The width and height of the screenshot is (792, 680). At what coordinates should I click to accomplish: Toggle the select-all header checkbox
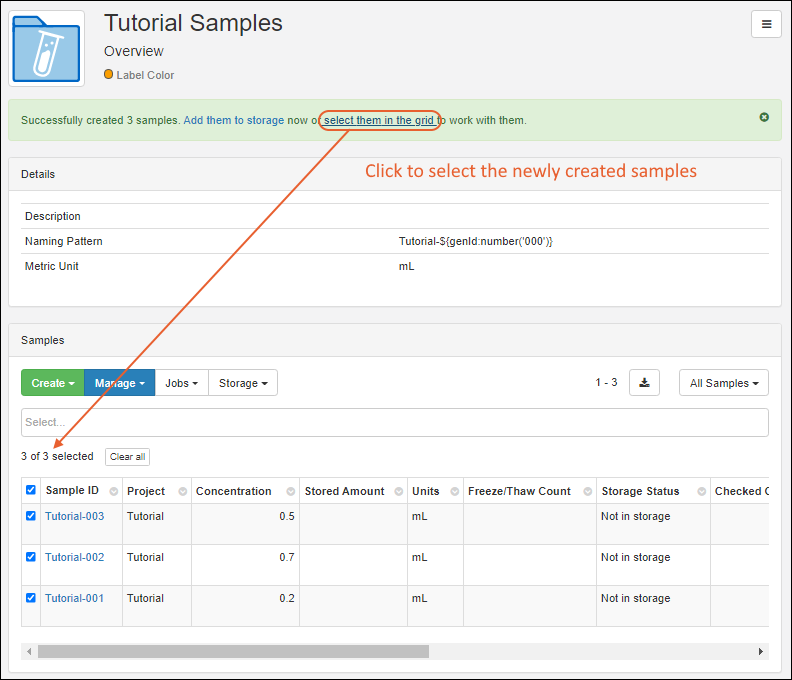pyautogui.click(x=30, y=491)
